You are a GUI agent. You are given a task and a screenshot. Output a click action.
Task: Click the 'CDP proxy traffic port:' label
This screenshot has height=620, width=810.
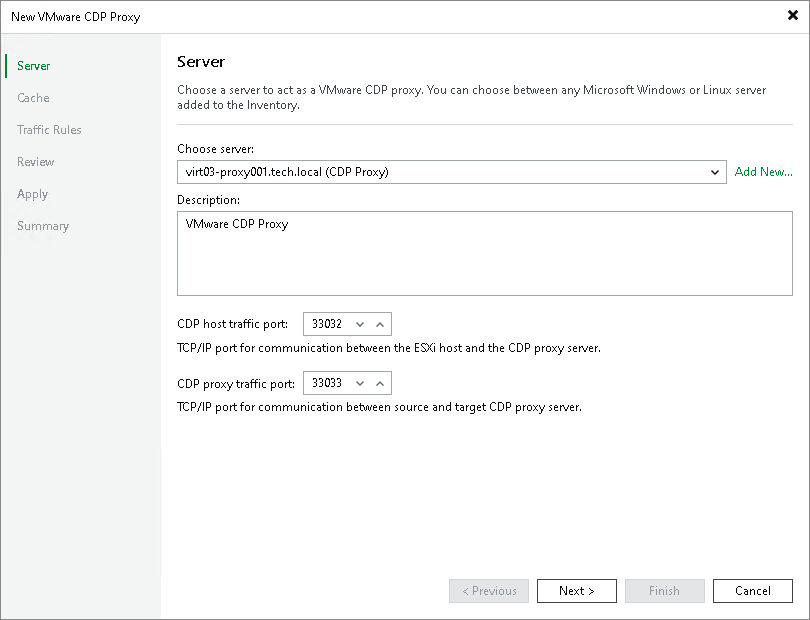pos(236,383)
